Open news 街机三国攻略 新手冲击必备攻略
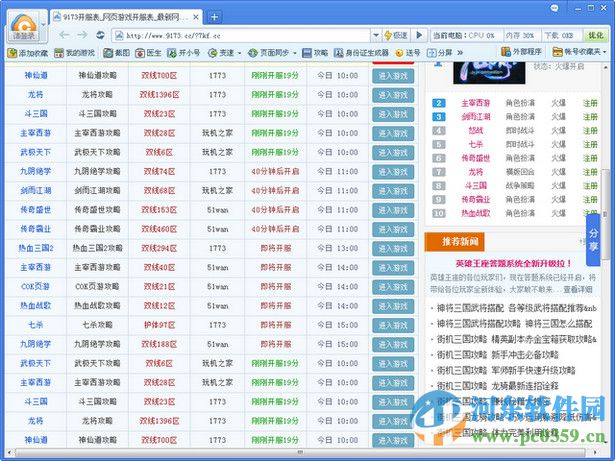The height and width of the screenshot is (461, 615). [497, 355]
